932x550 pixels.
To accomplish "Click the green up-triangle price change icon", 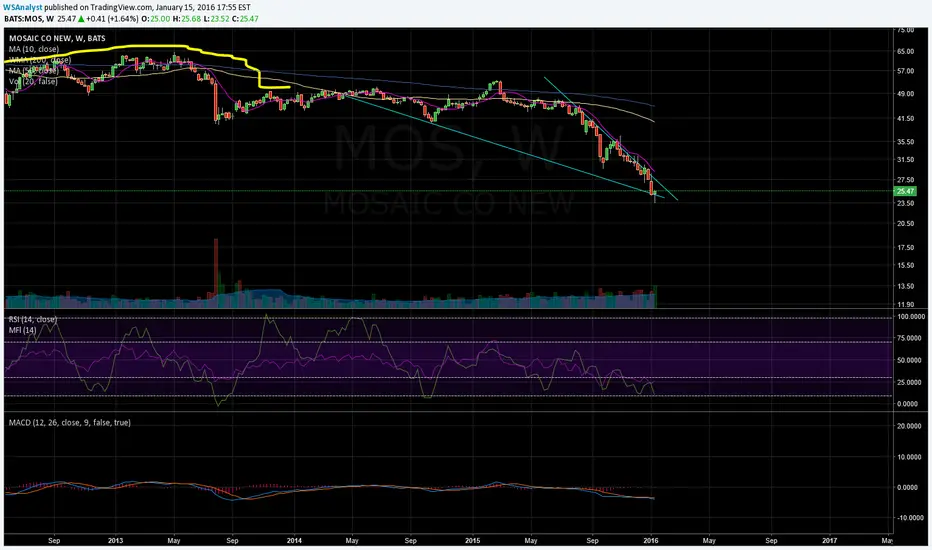I will (x=81, y=18).
